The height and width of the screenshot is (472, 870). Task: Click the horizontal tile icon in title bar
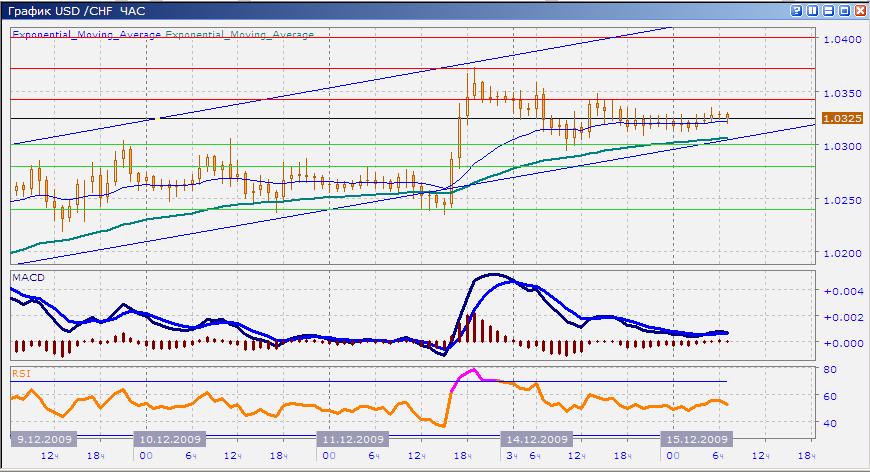[828, 11]
